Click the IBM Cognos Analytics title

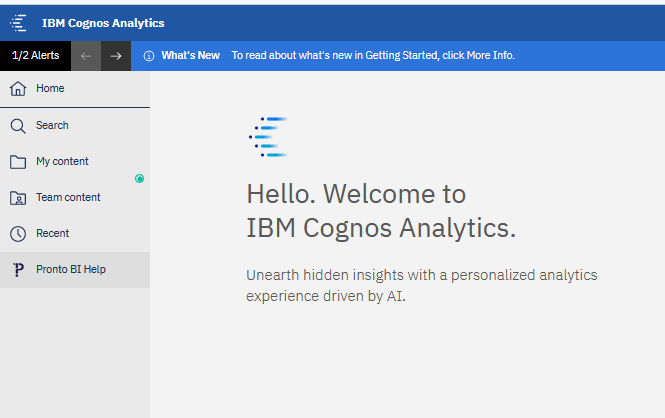(103, 23)
